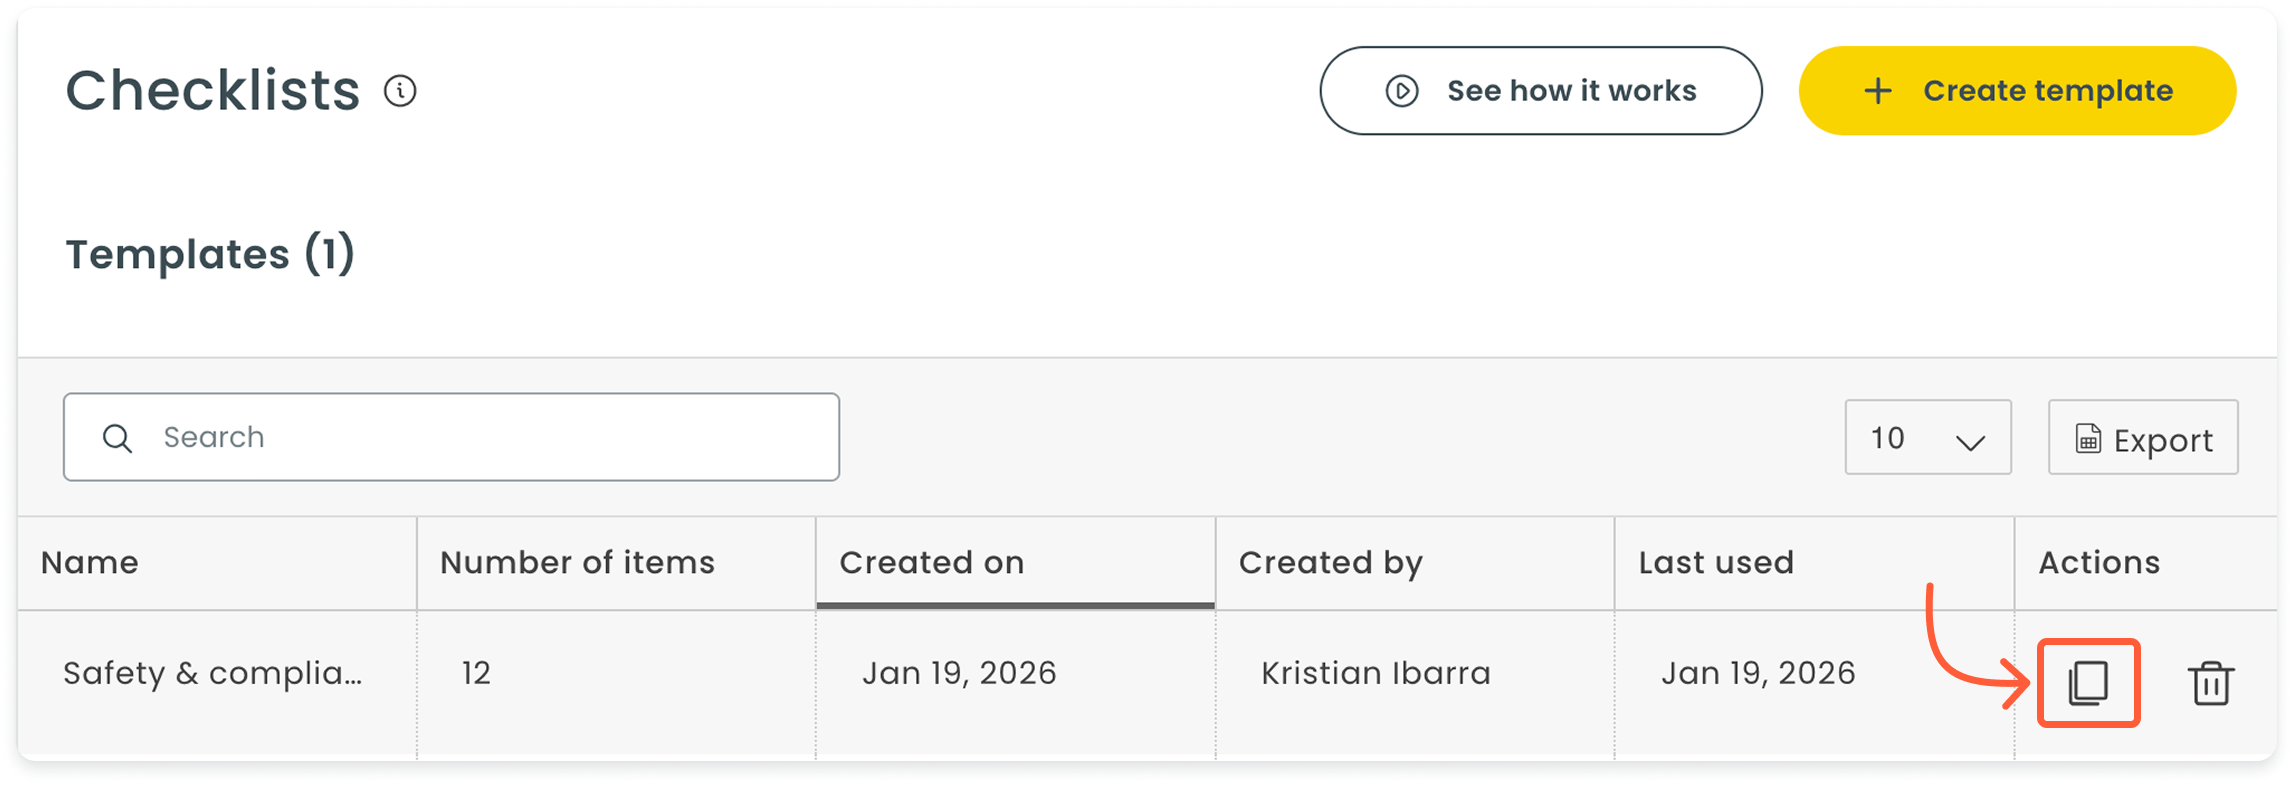Click the Export button

point(2143,439)
